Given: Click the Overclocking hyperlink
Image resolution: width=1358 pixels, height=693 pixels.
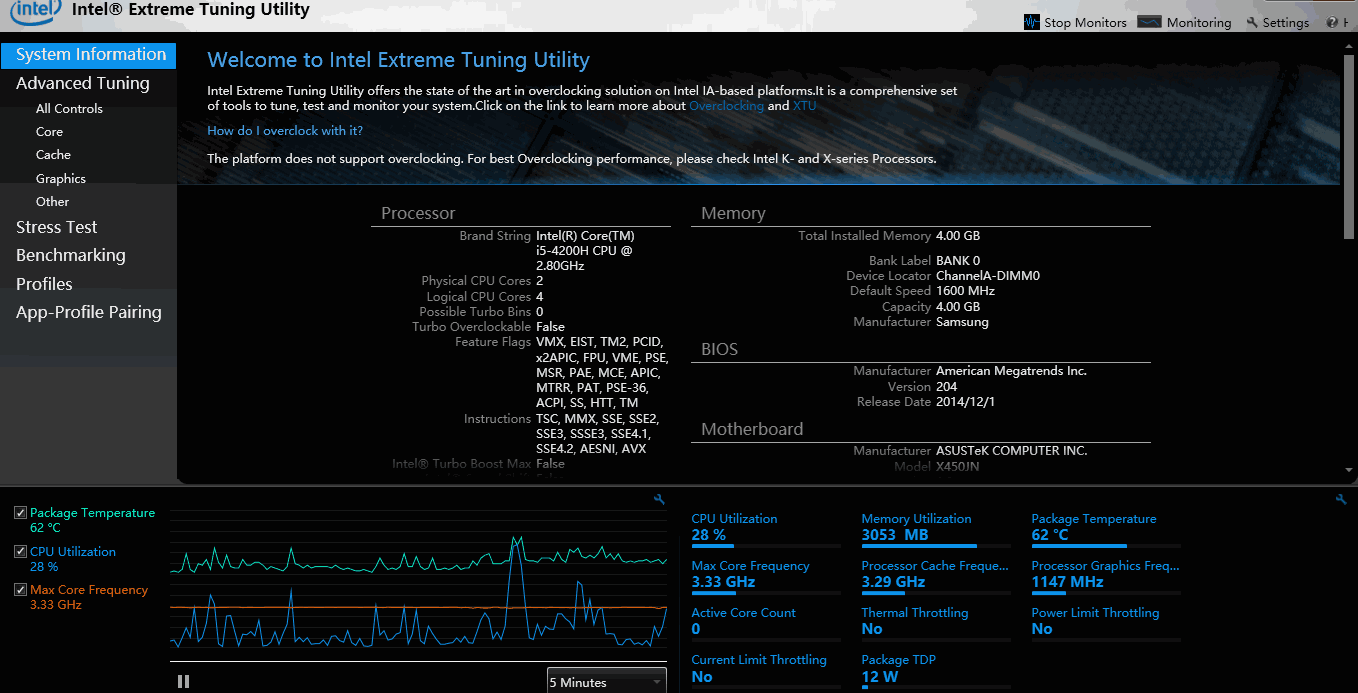Looking at the screenshot, I should (726, 106).
